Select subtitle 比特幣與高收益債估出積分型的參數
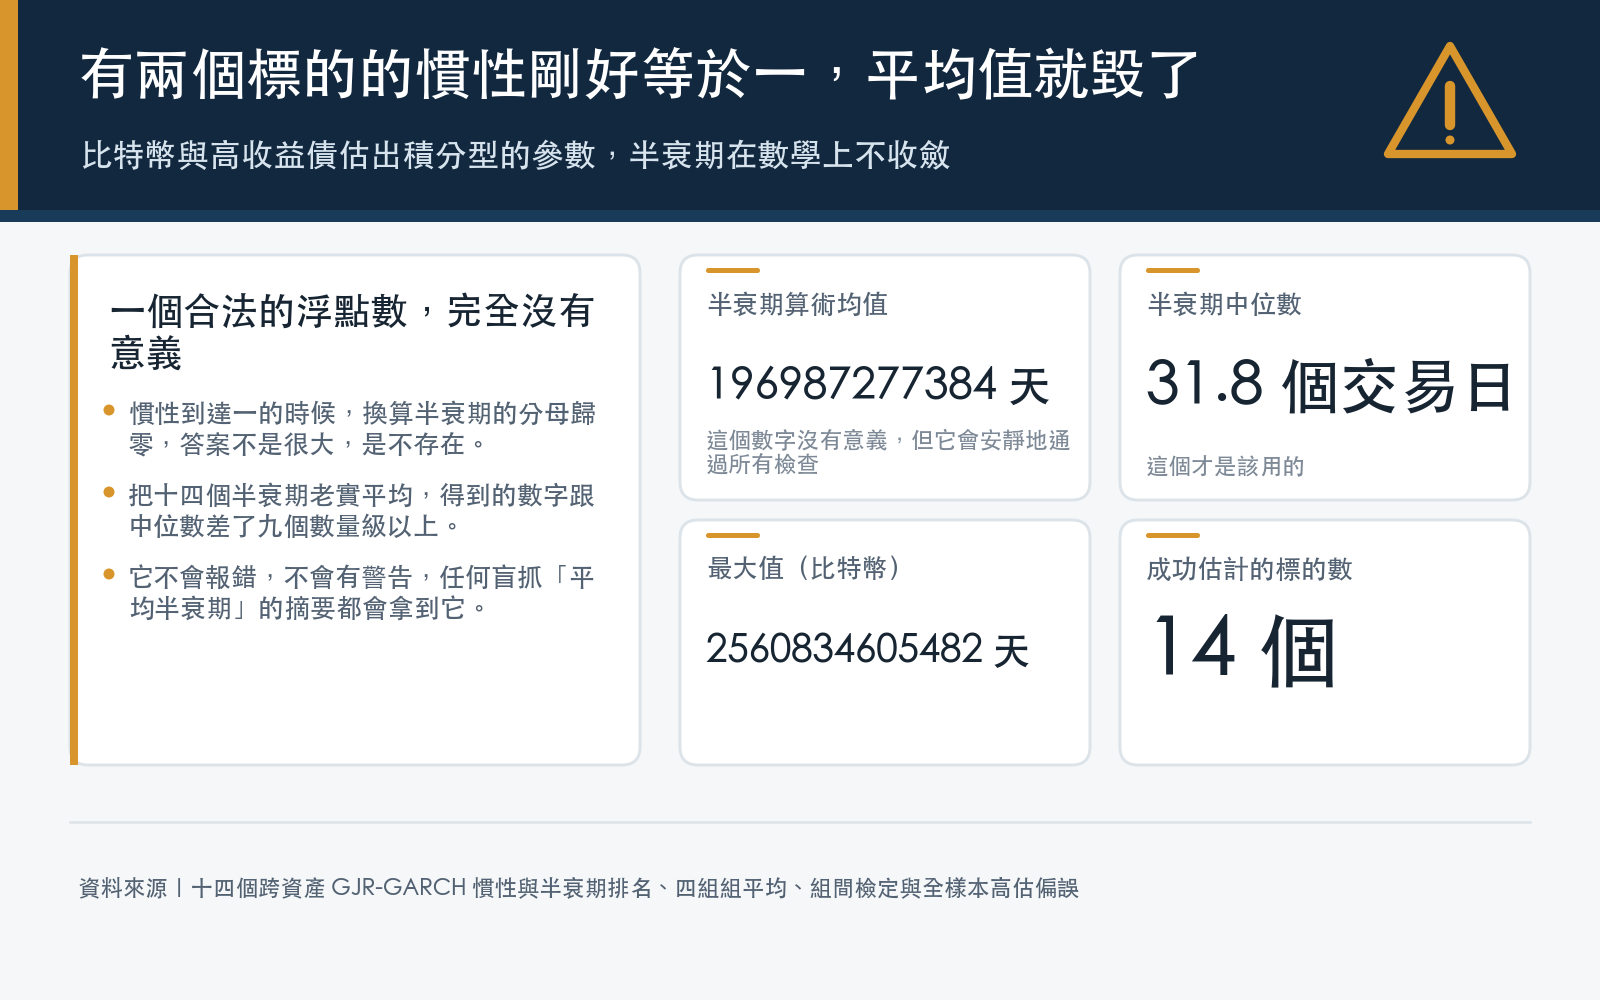Image resolution: width=1600 pixels, height=1000 pixels. coord(339,155)
